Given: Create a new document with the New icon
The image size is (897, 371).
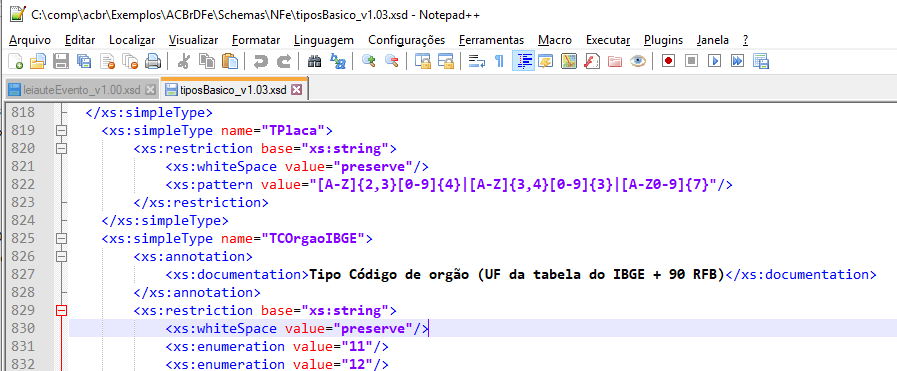Looking at the screenshot, I should pos(15,61).
